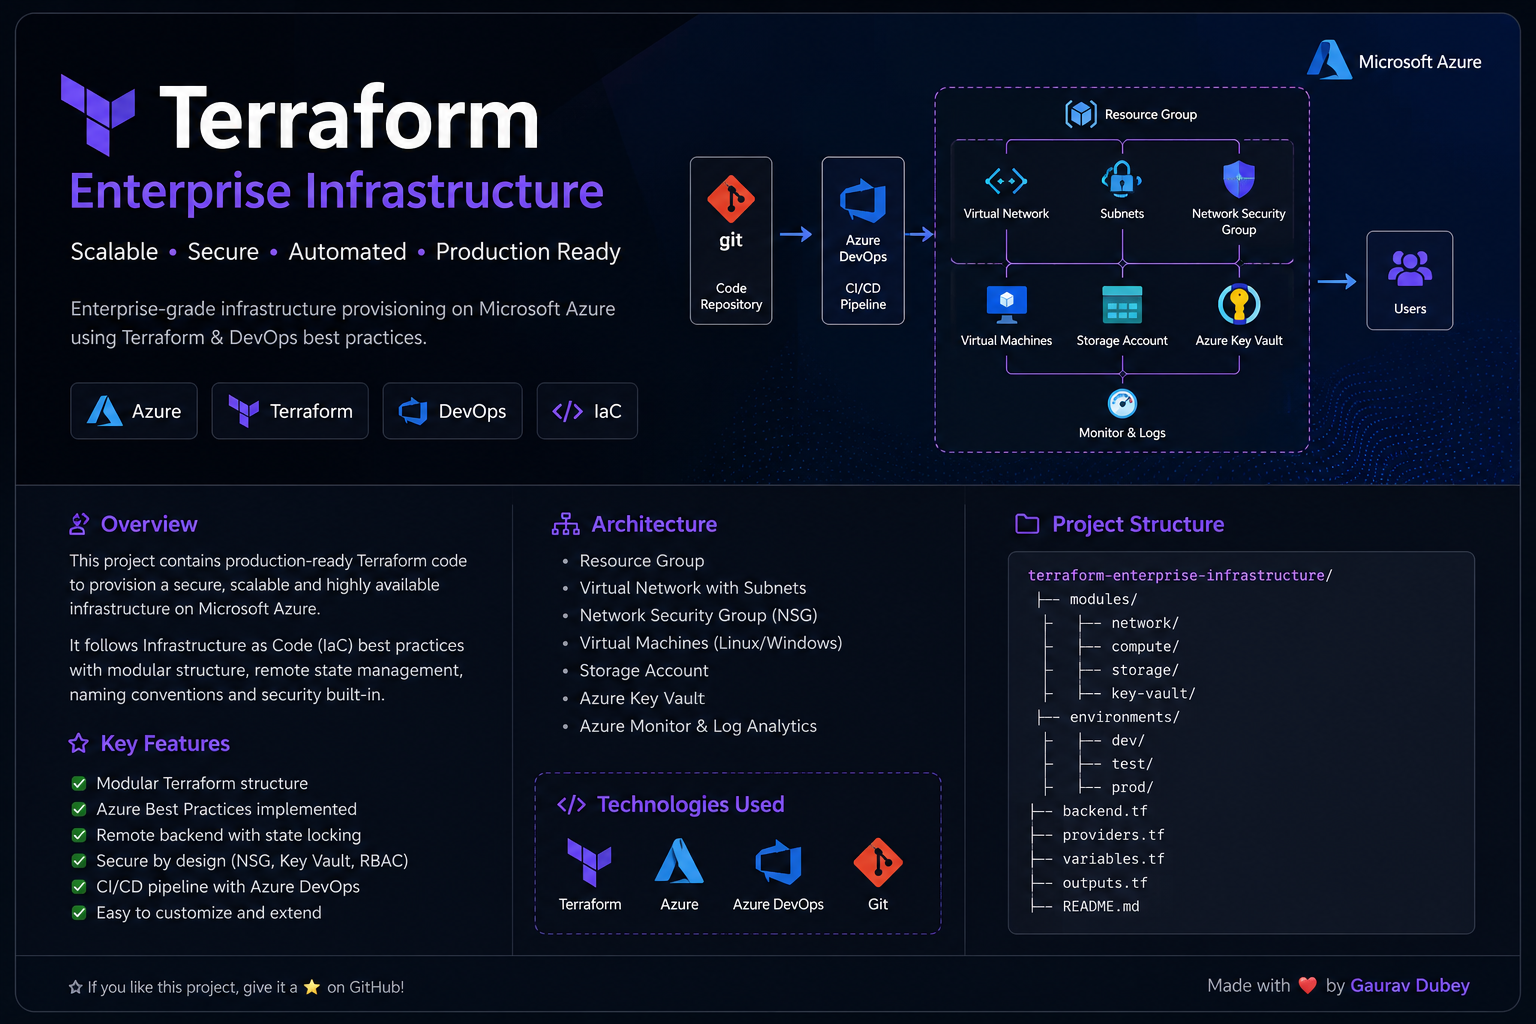This screenshot has height=1024, width=1536.
Task: Click the red heart icon in the footer
Action: (1307, 985)
